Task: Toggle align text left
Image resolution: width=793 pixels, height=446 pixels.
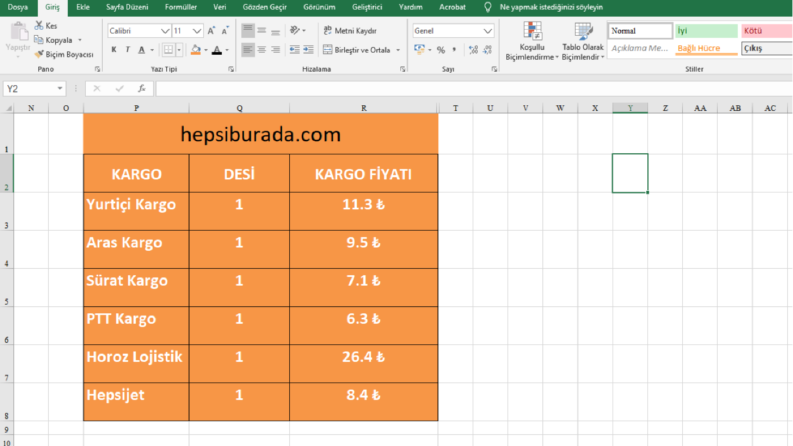Action: pyautogui.click(x=248, y=50)
